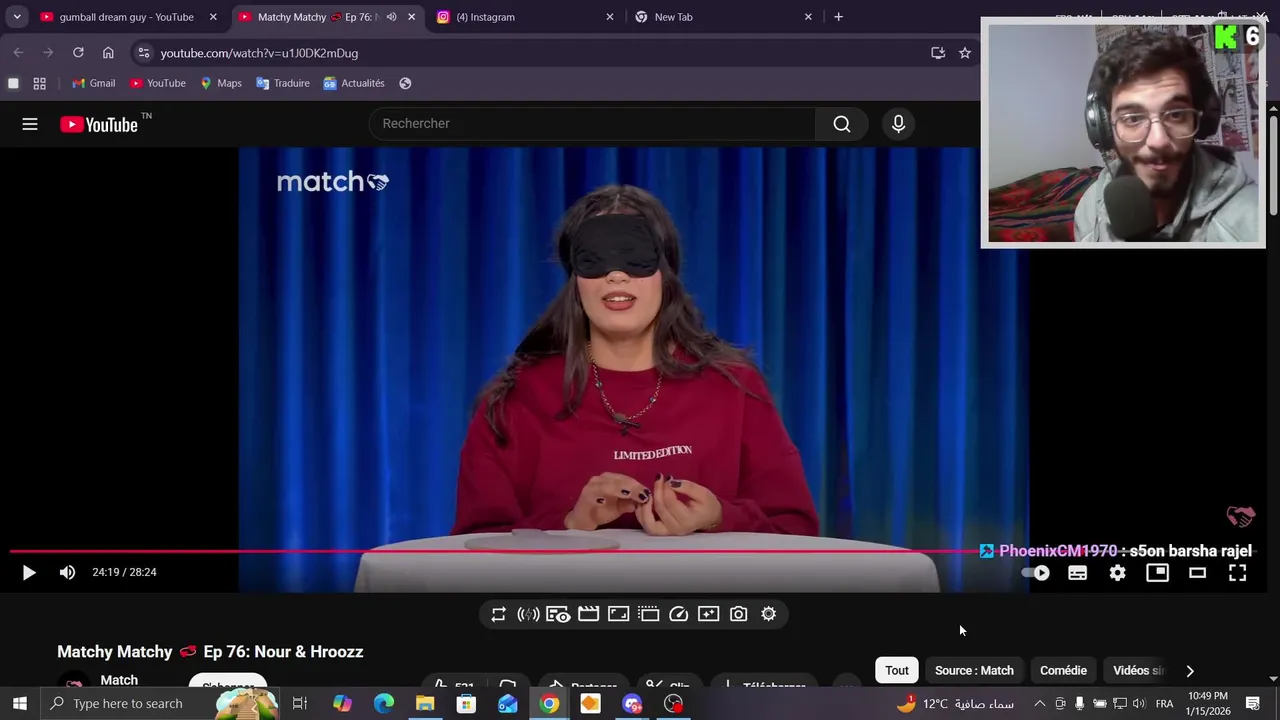This screenshot has height=720, width=1280.
Task: Open the apps grid in bookmarks bar
Action: pyautogui.click(x=40, y=83)
